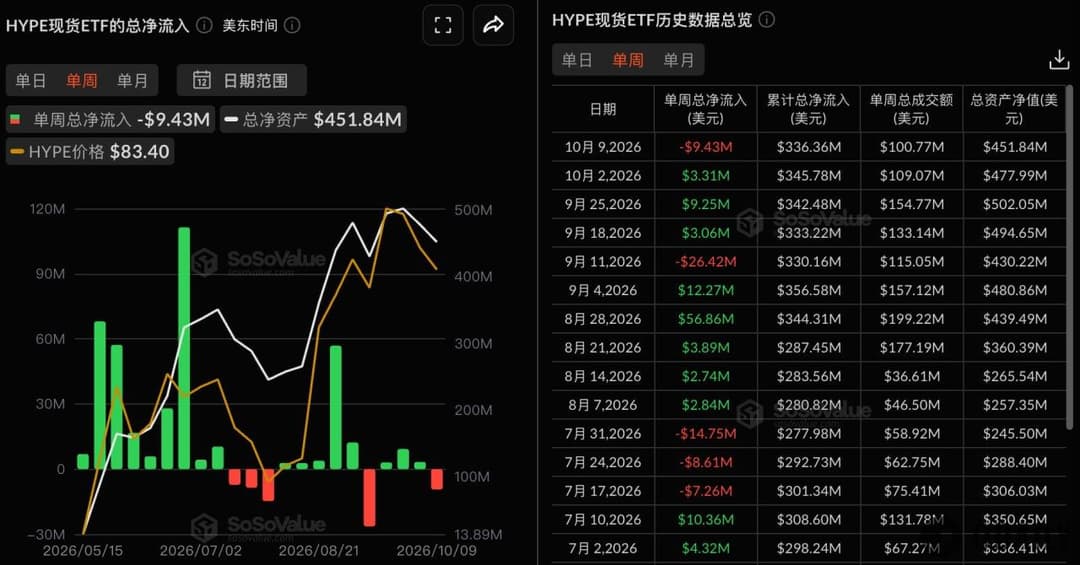Click the largest red outflow bar
1080x565 pixels.
(369, 497)
